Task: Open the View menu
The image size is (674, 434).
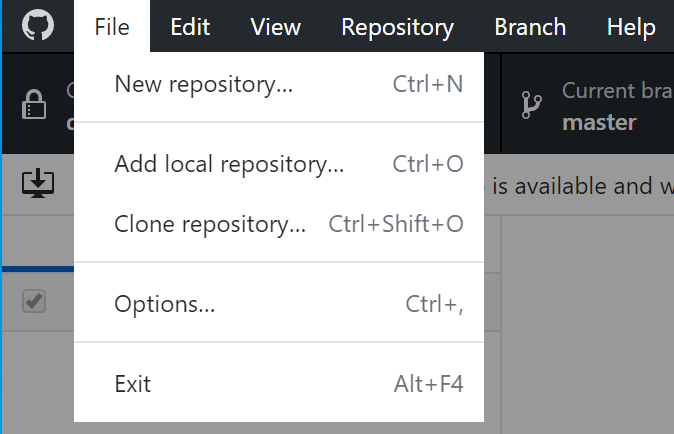Action: (x=276, y=27)
